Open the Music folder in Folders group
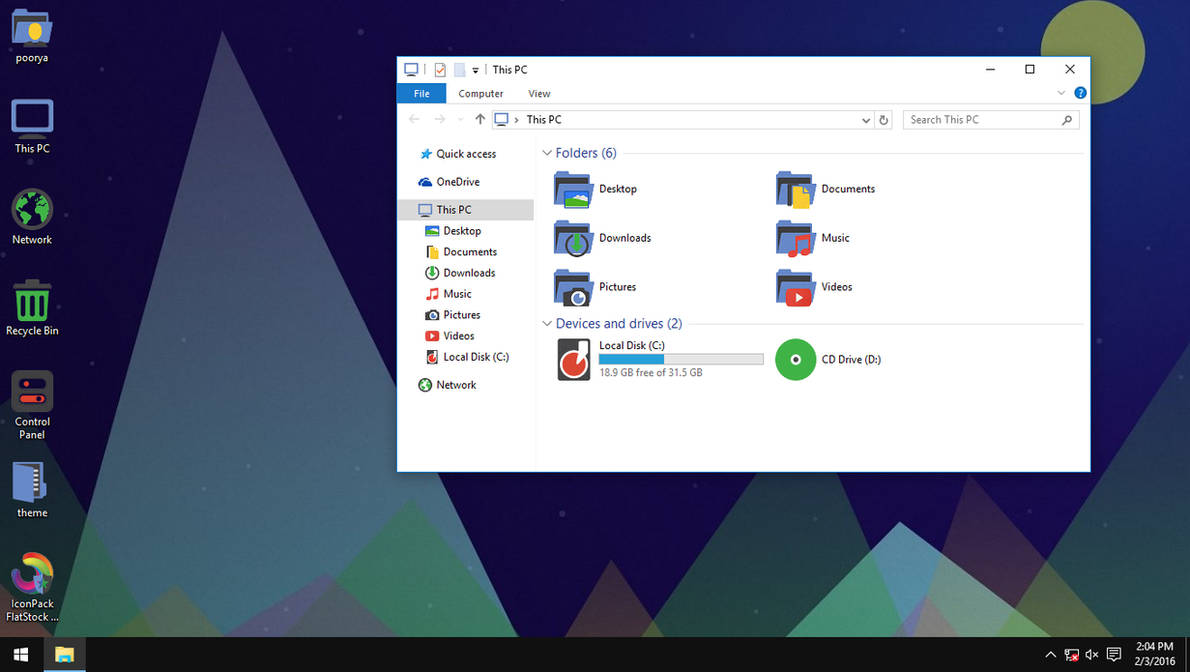Viewport: 1190px width, 672px height. pyautogui.click(x=795, y=238)
